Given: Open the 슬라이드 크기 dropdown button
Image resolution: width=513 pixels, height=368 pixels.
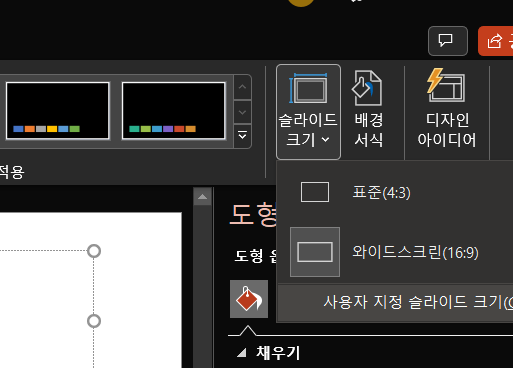Looking at the screenshot, I should [308, 112].
